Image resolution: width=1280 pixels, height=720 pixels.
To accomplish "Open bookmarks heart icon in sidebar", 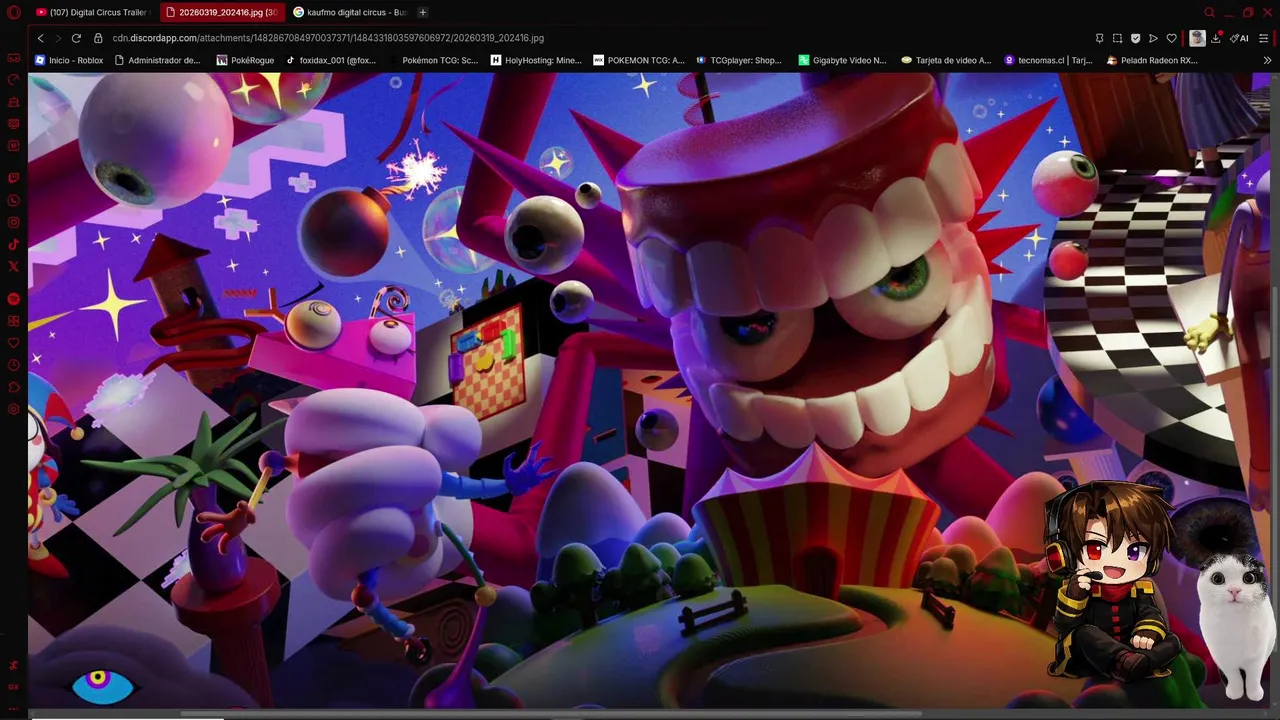I will (x=14, y=343).
